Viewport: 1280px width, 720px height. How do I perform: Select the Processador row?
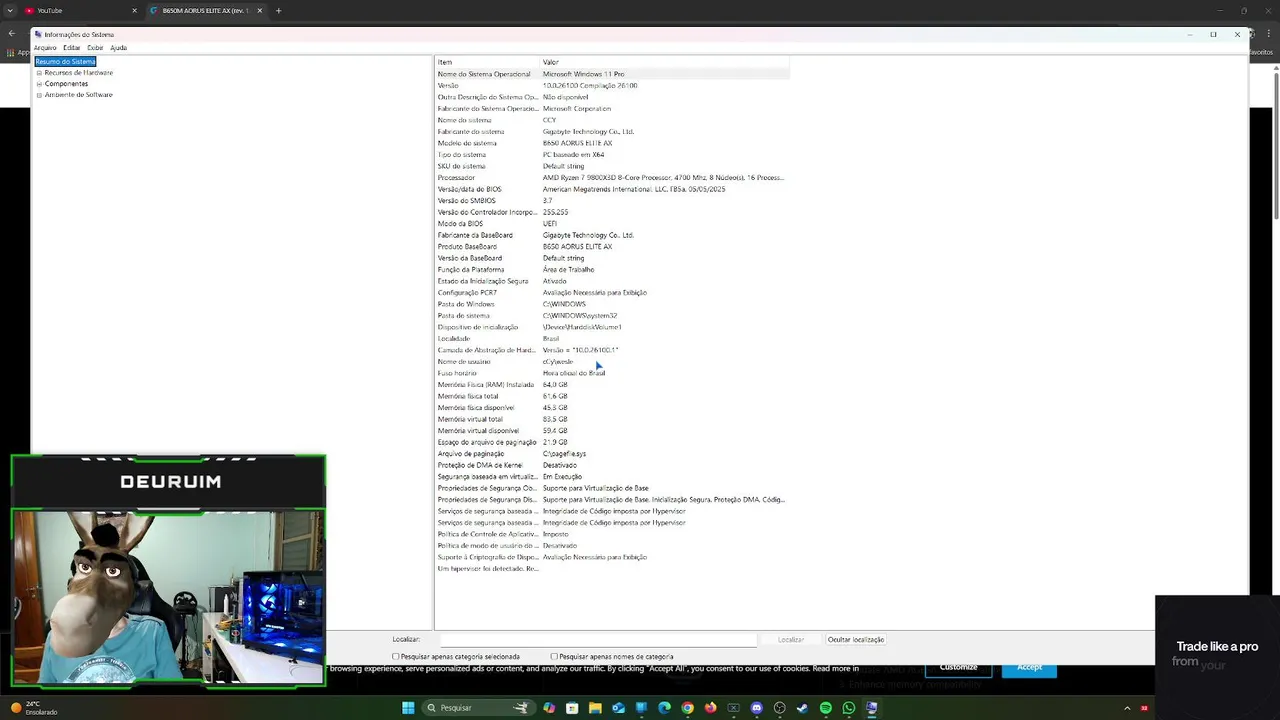(612, 178)
